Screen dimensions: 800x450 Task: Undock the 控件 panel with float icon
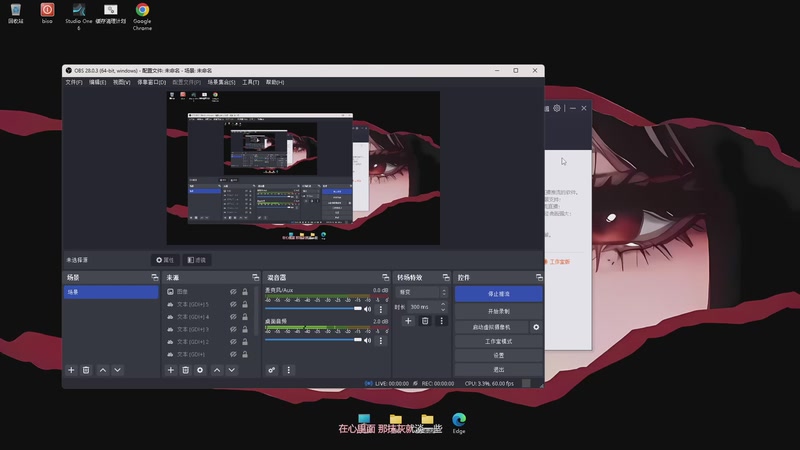(539, 277)
